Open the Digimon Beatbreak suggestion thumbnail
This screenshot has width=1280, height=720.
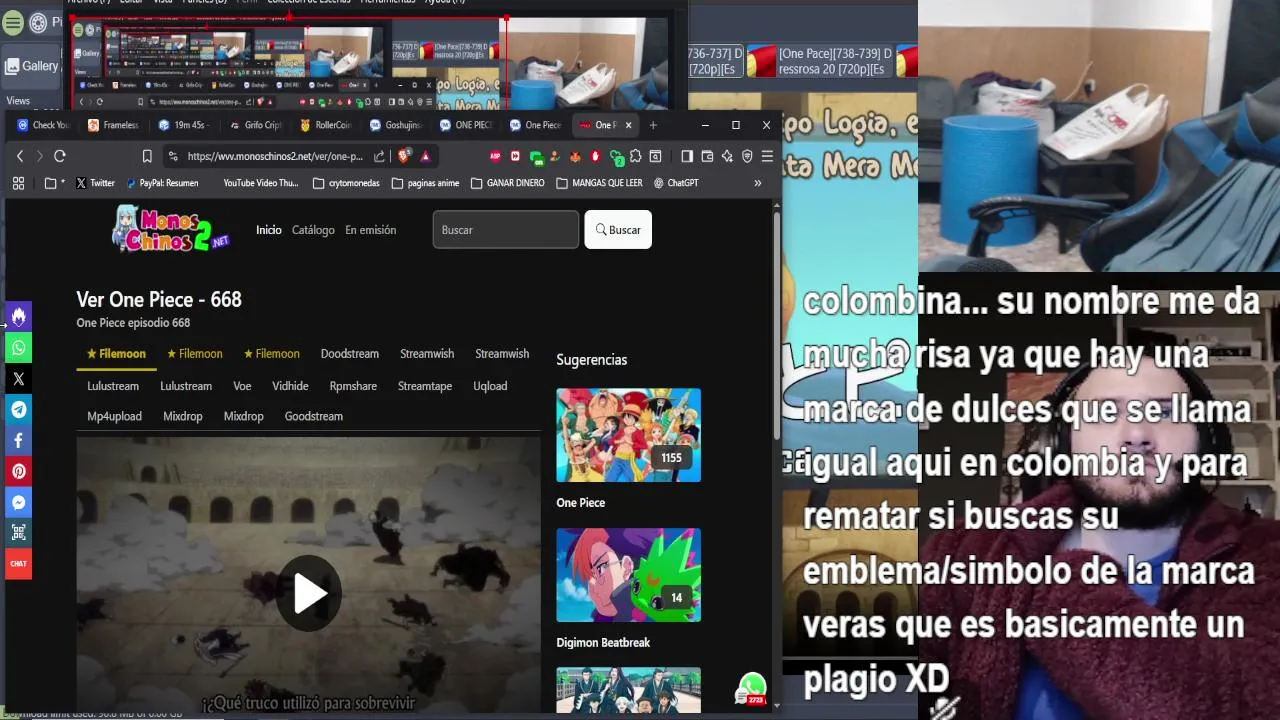(x=628, y=575)
